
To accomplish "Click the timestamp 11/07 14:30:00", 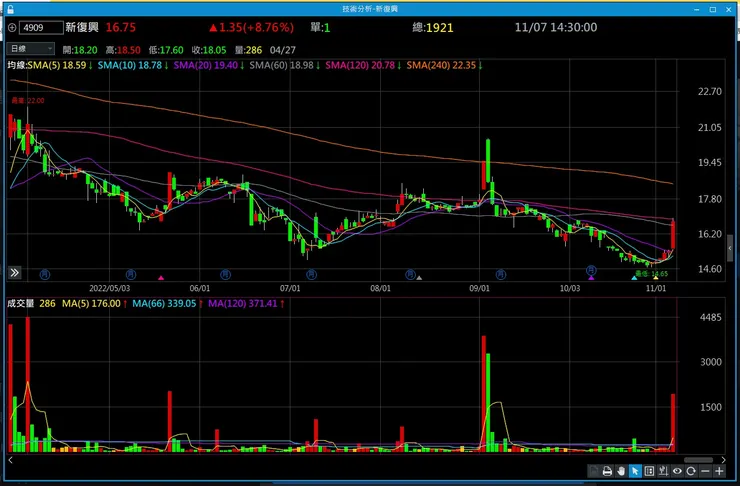I will 555,27.
